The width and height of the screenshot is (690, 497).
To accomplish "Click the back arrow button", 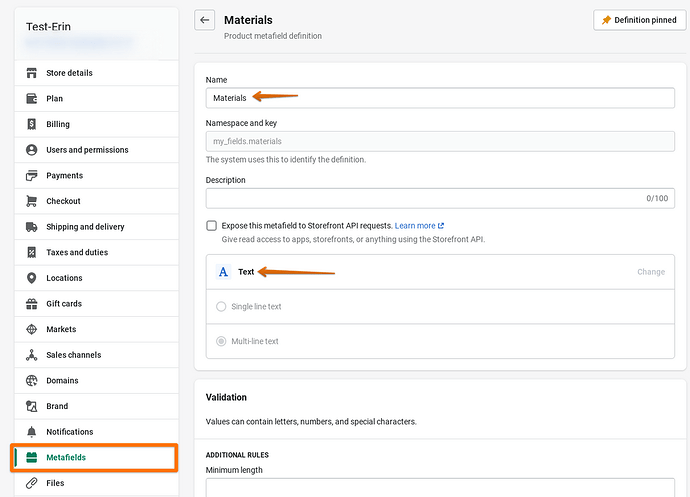I will coord(205,20).
